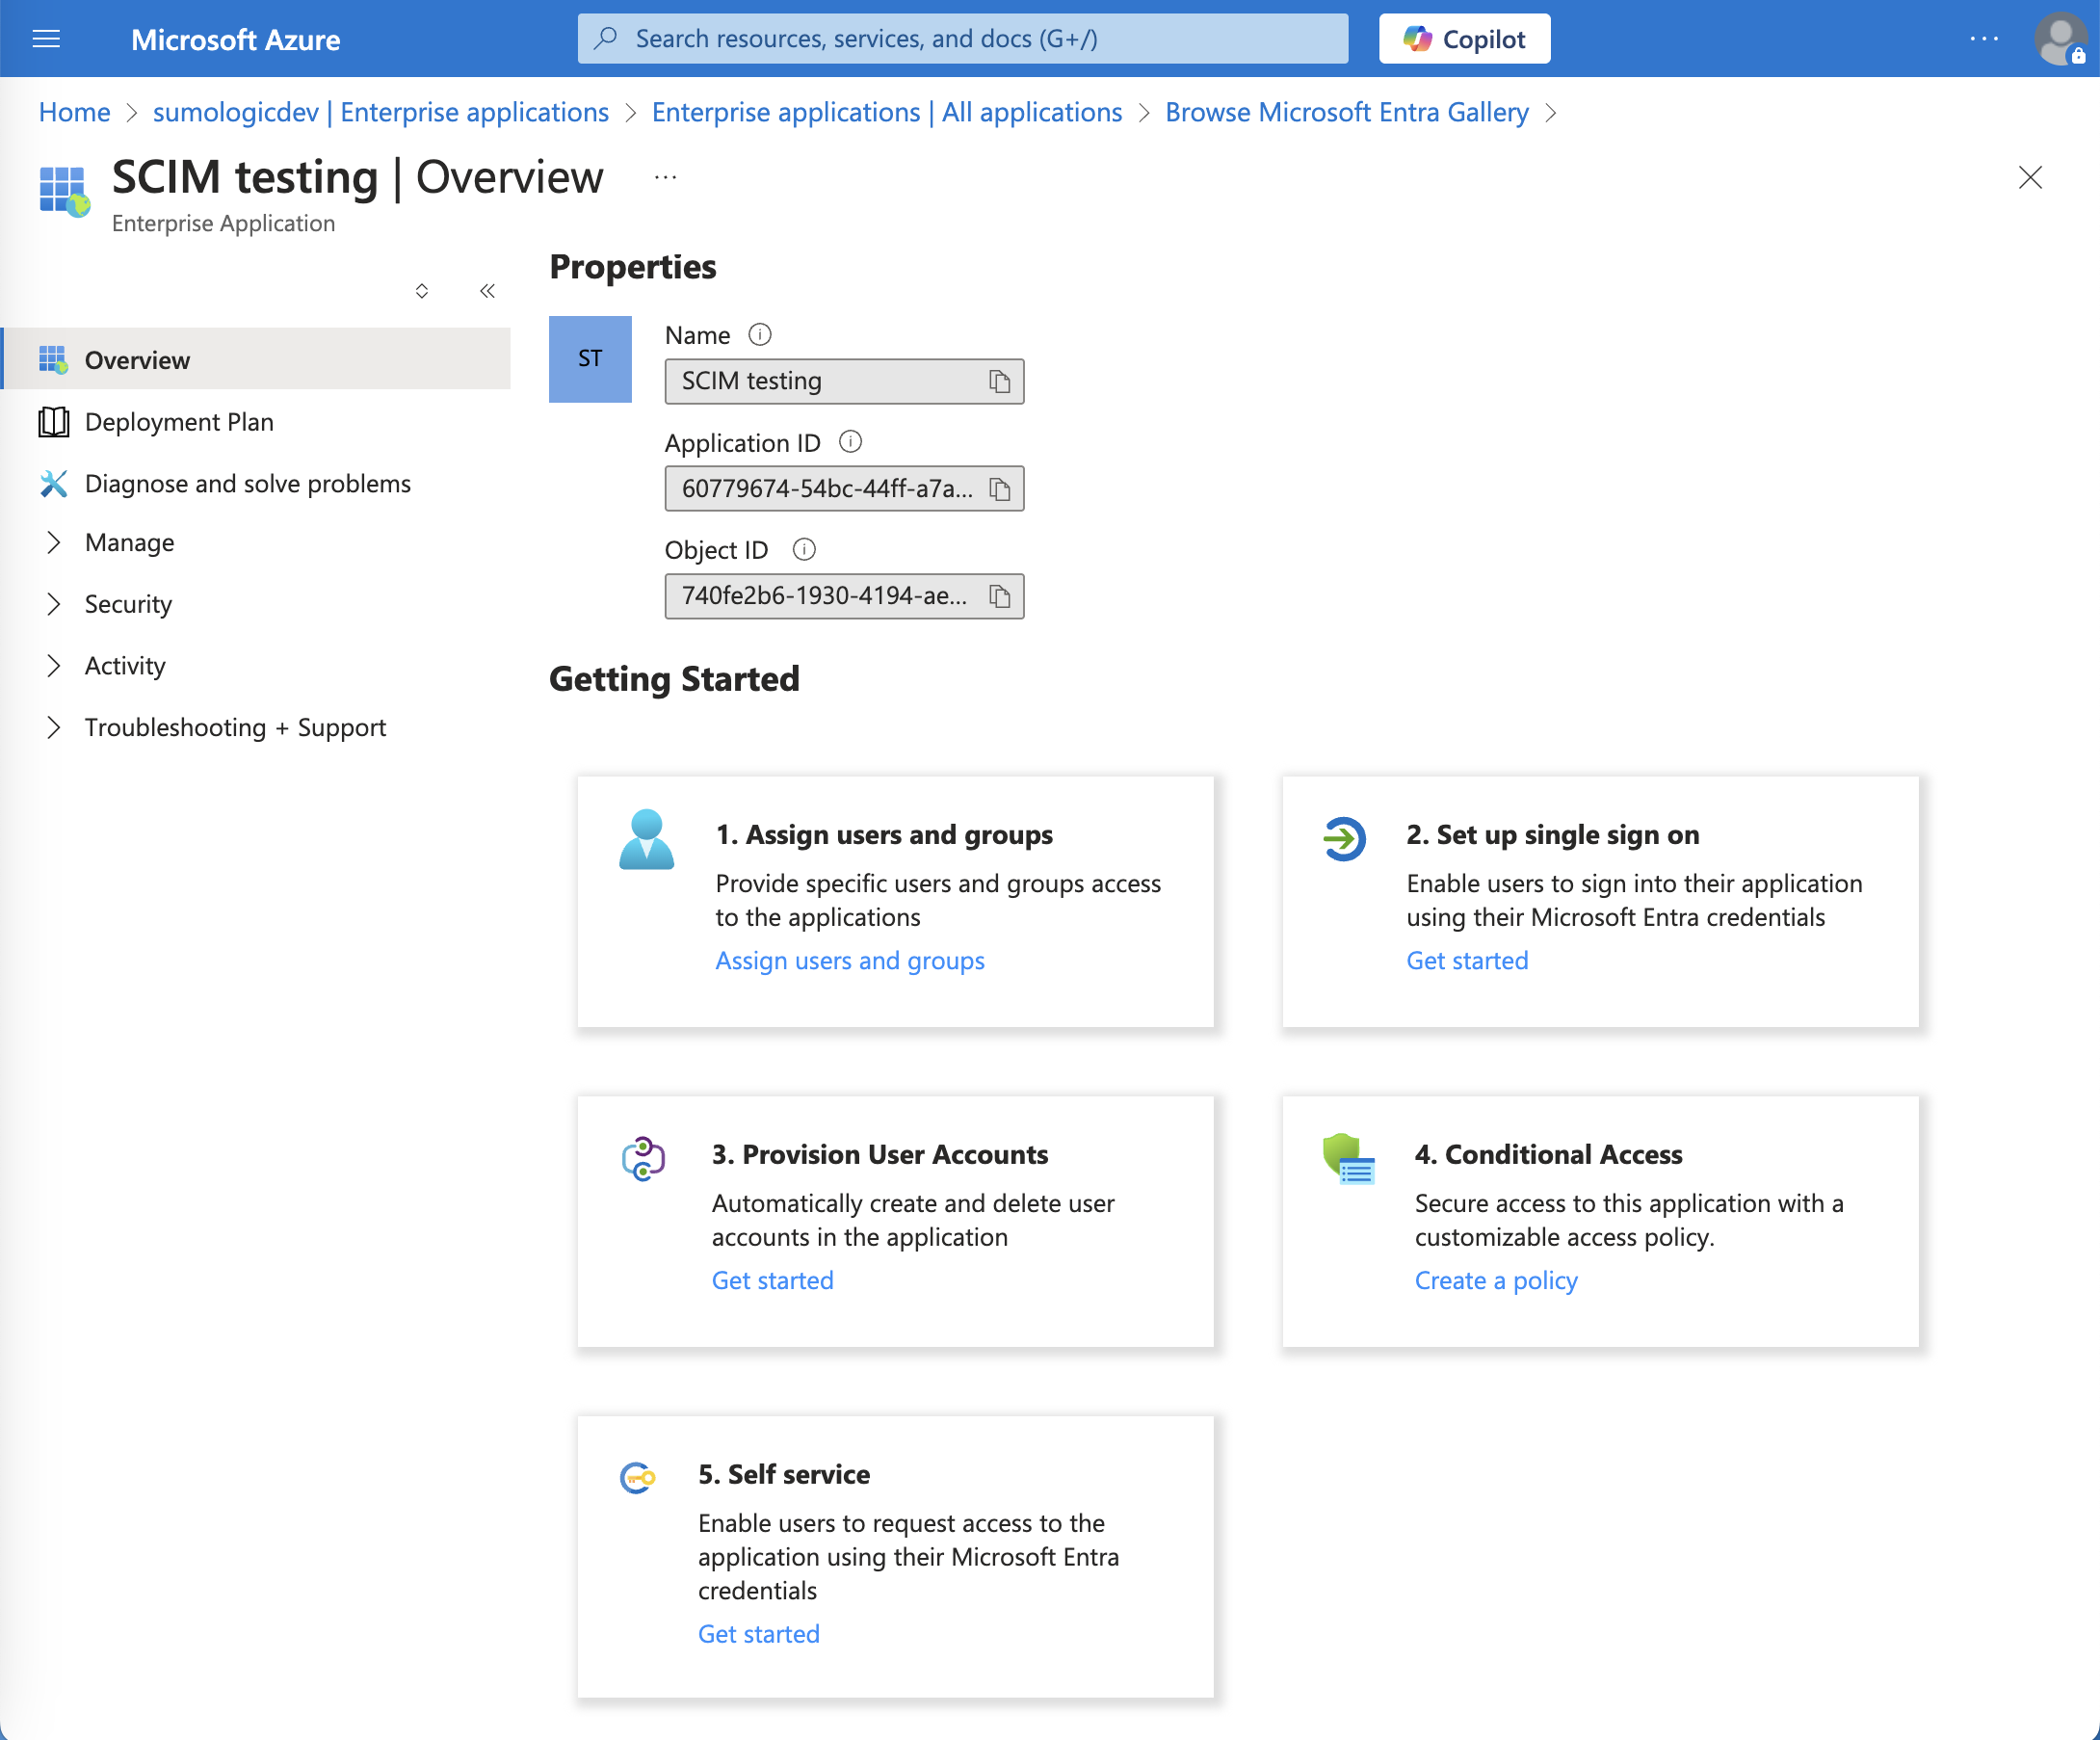2100x1740 pixels.
Task: Expand Troubleshooting + Support section
Action: (x=235, y=728)
